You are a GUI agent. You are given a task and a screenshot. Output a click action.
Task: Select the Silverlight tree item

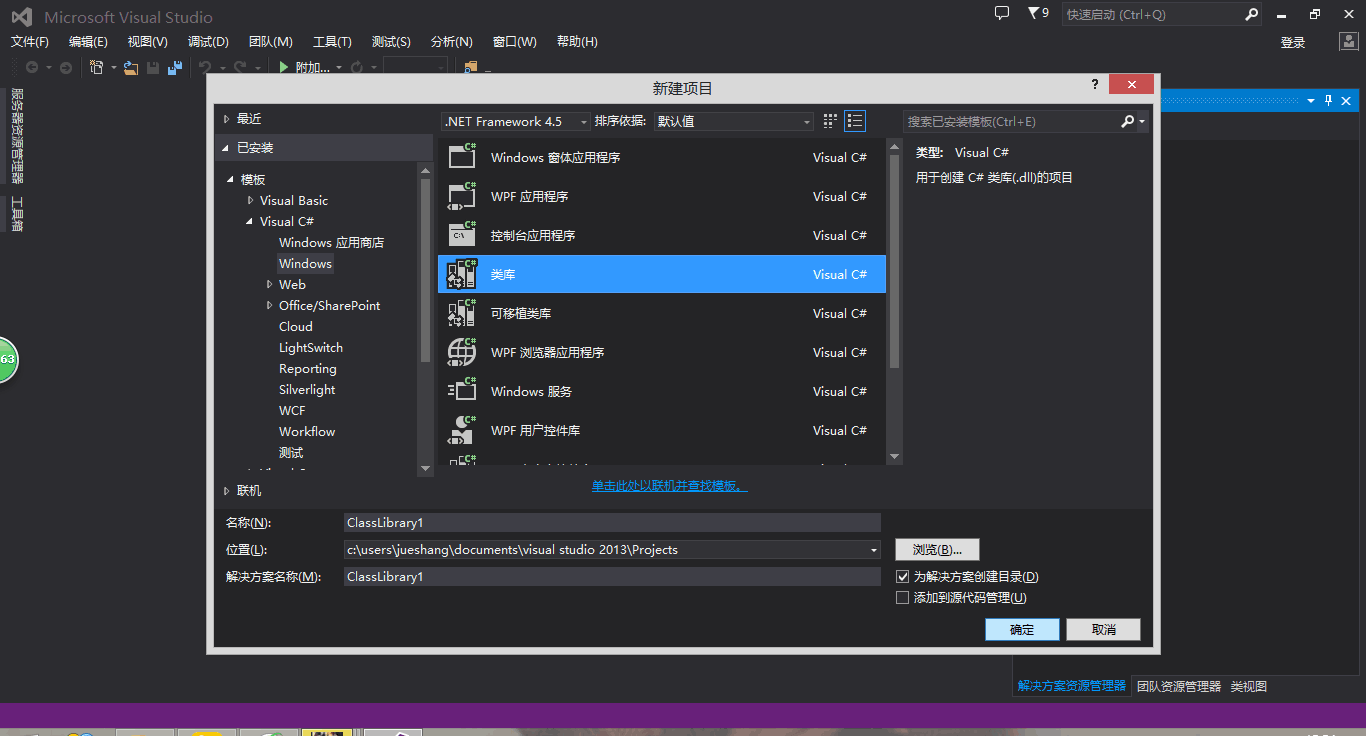[307, 389]
